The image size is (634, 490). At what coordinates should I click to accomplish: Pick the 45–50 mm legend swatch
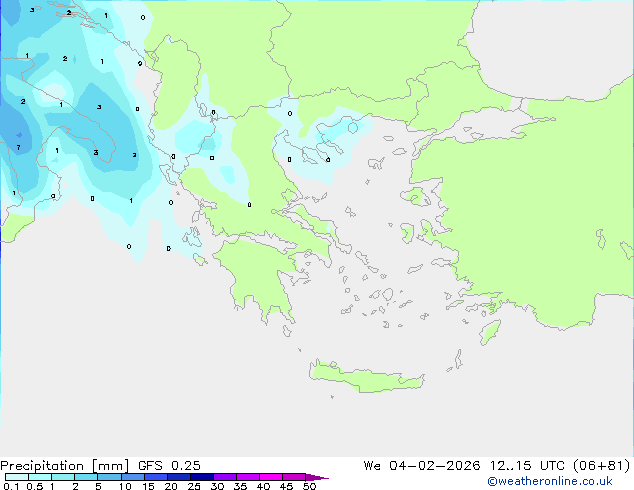coord(294,477)
